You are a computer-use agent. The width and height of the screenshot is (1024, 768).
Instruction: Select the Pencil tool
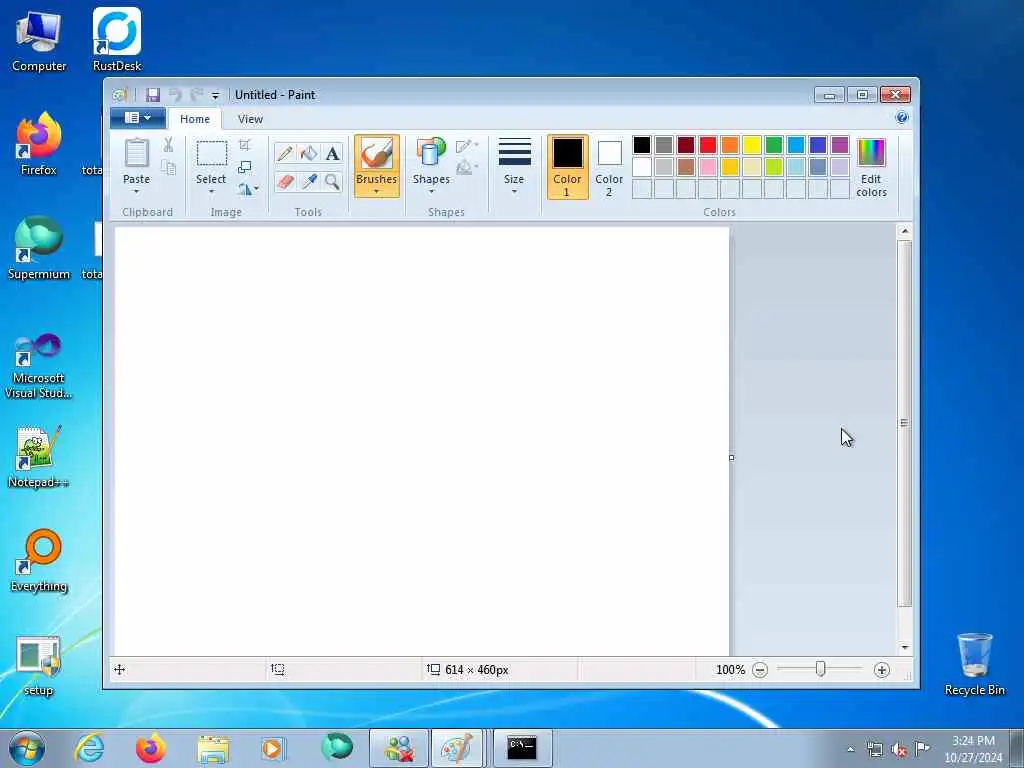[x=285, y=153]
